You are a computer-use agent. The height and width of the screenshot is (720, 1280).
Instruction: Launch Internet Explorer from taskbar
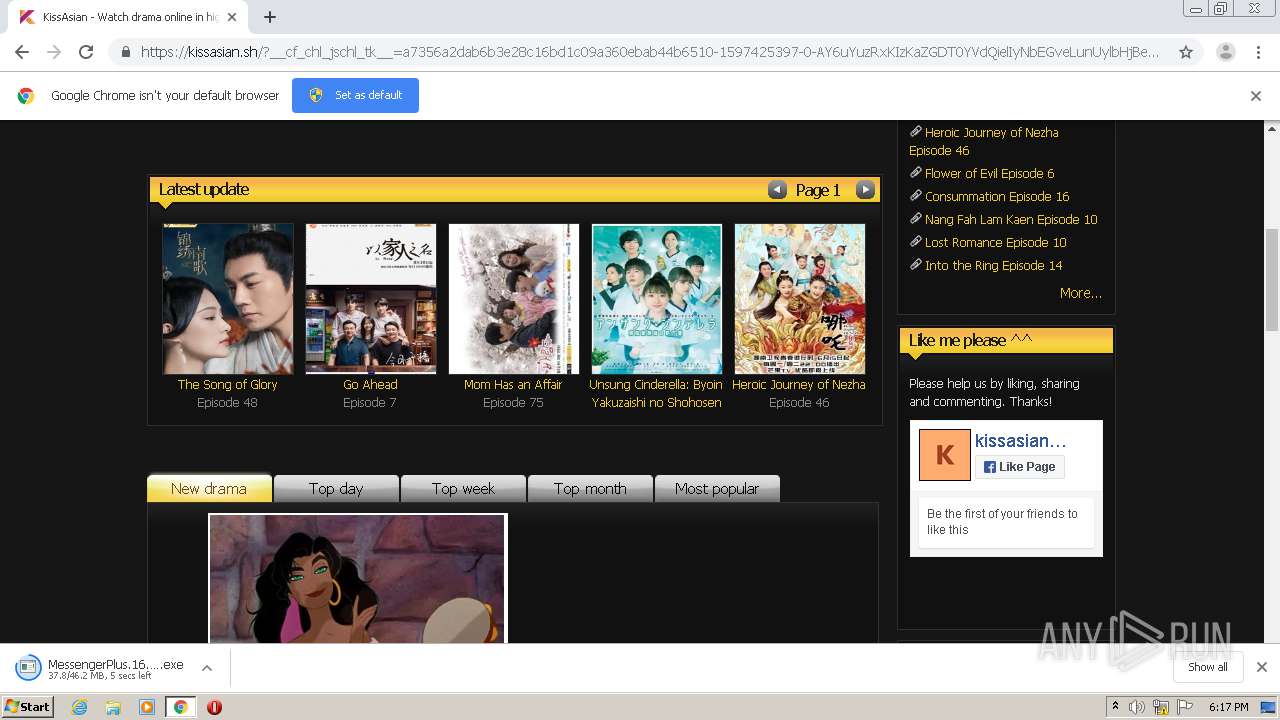(x=79, y=707)
